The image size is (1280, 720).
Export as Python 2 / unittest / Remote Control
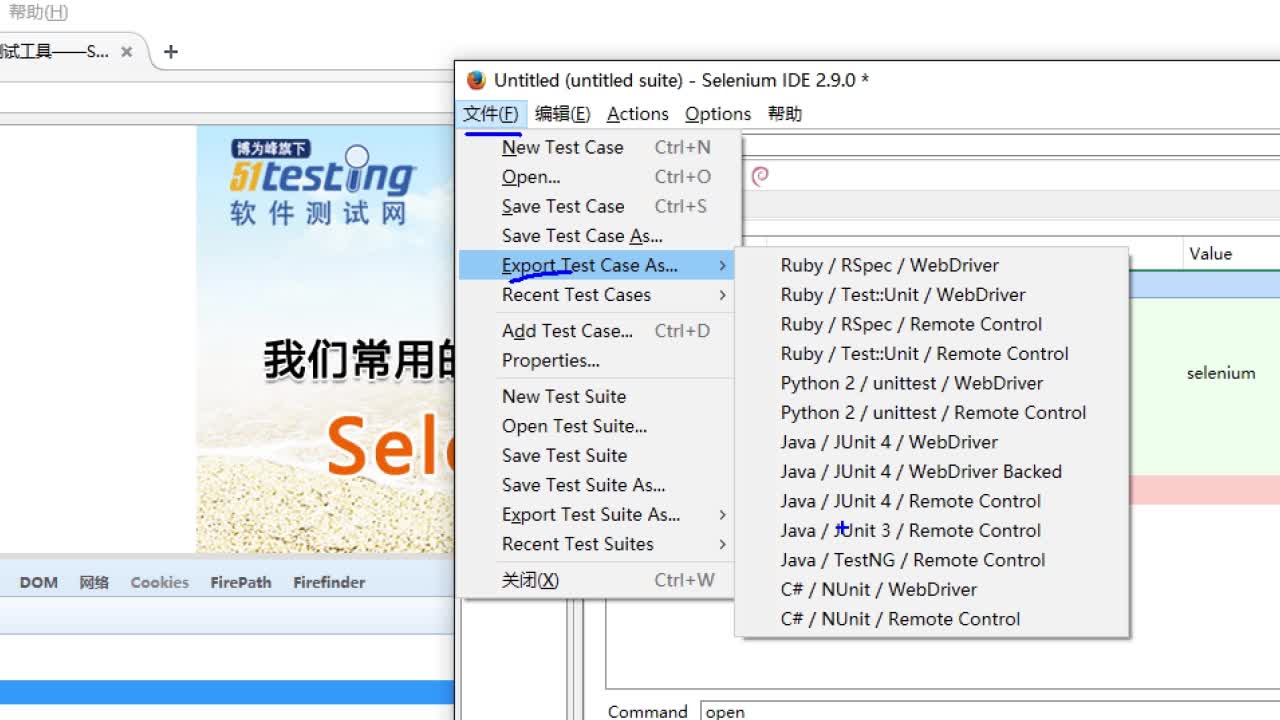tap(932, 413)
